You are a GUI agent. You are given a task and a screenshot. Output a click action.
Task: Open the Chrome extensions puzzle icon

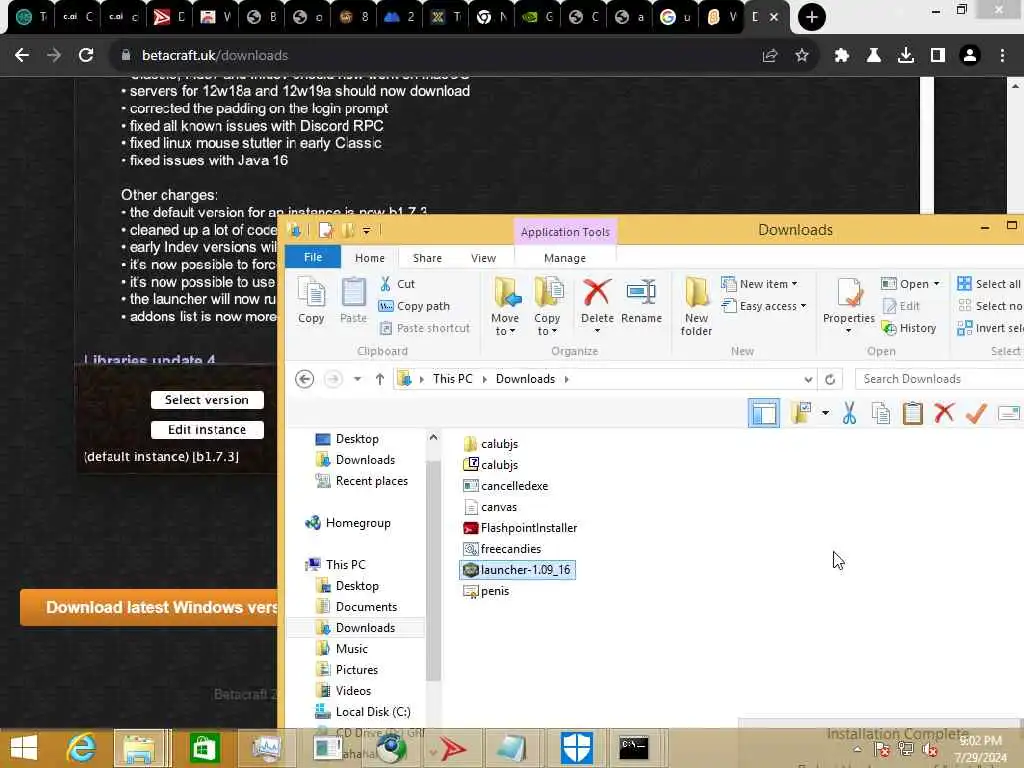(x=842, y=56)
